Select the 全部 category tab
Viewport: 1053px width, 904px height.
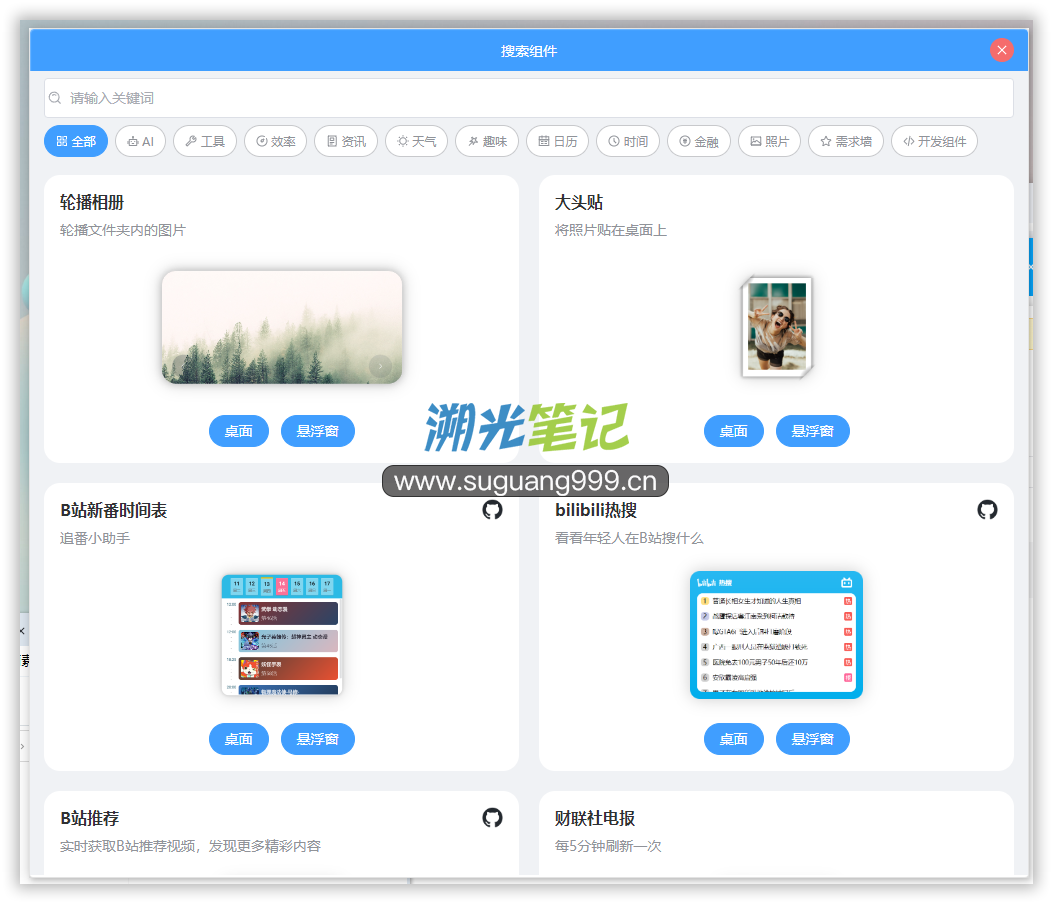(x=76, y=141)
